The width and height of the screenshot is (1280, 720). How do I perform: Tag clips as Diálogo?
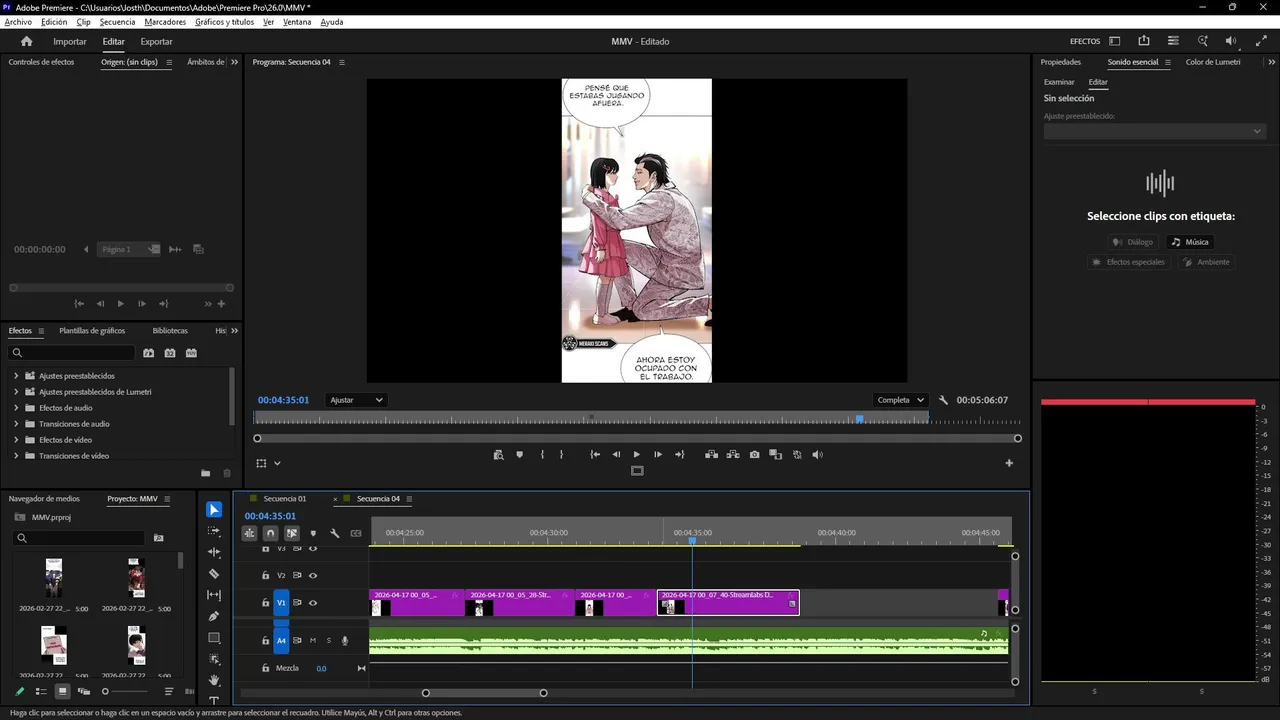click(1133, 242)
